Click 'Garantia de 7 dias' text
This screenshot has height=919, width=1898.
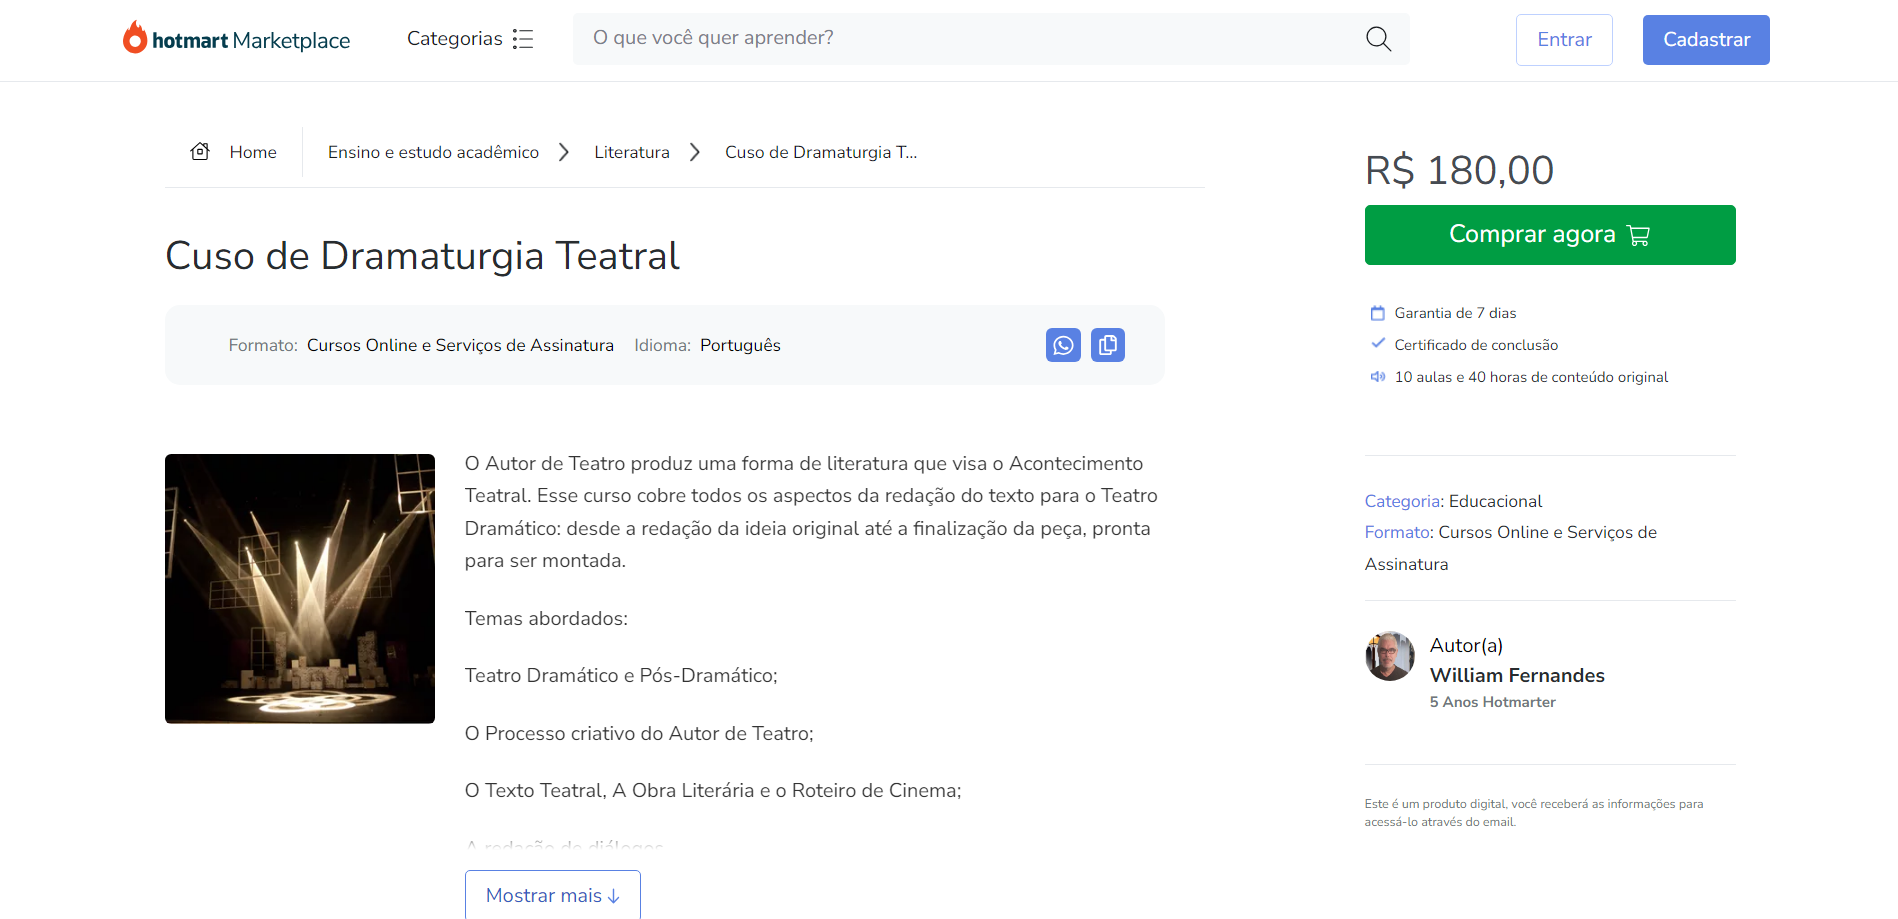[1455, 313]
